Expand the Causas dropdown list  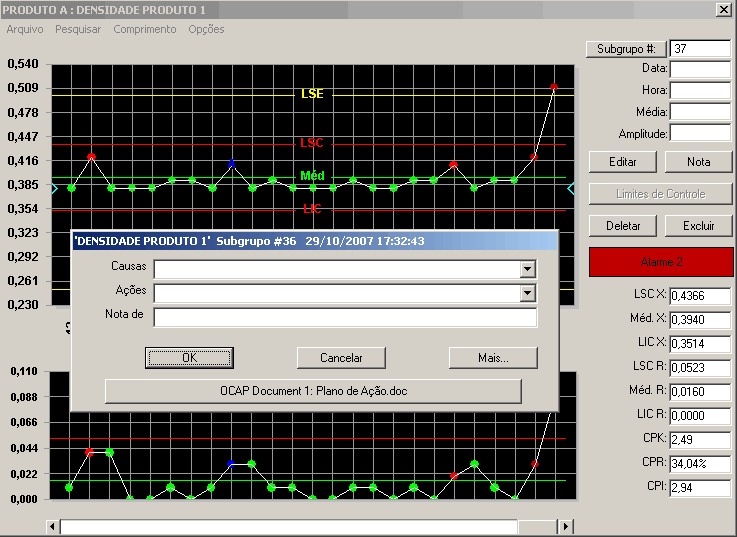528,269
